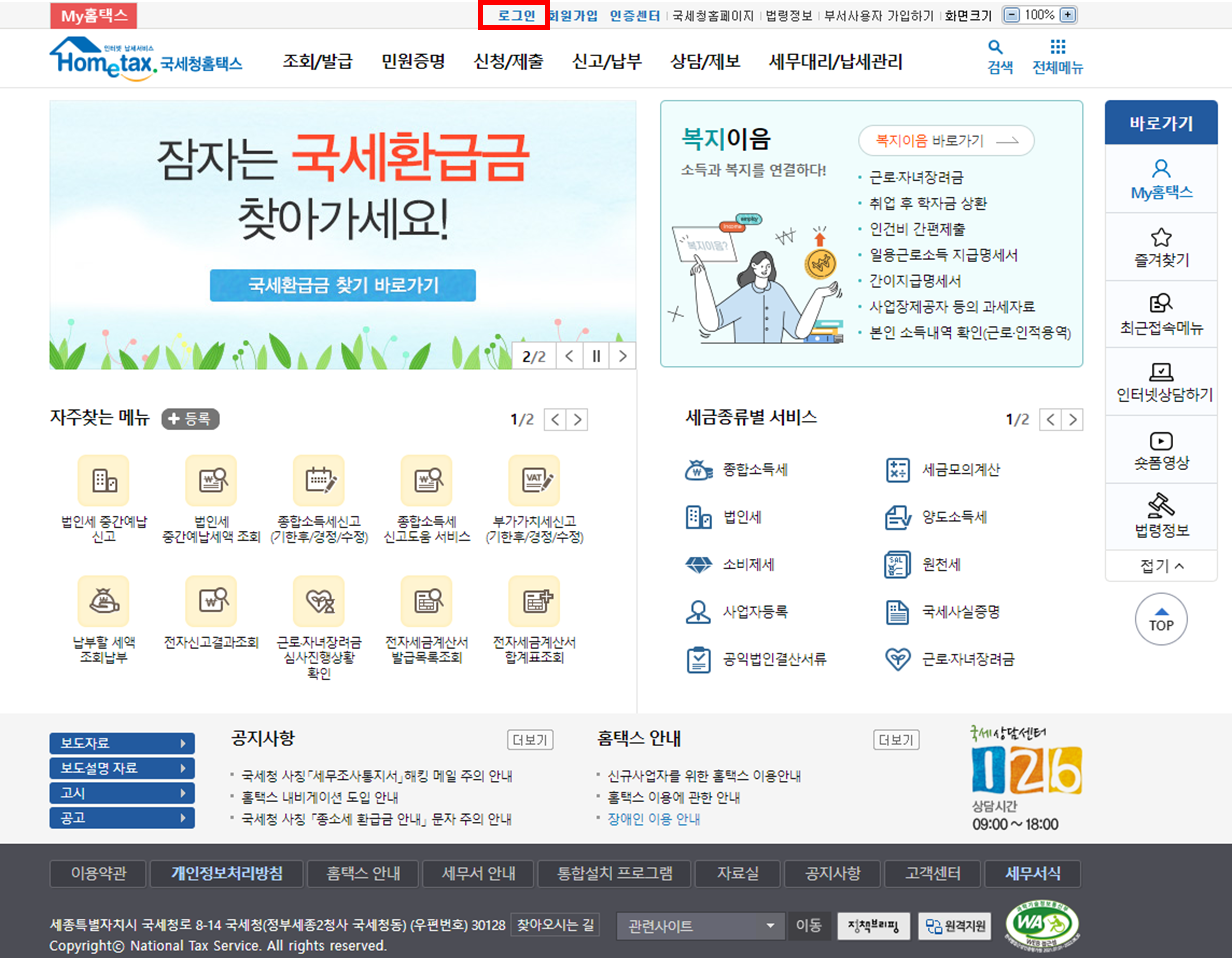Show previous banner slide
The image size is (1232, 958).
[x=569, y=356]
